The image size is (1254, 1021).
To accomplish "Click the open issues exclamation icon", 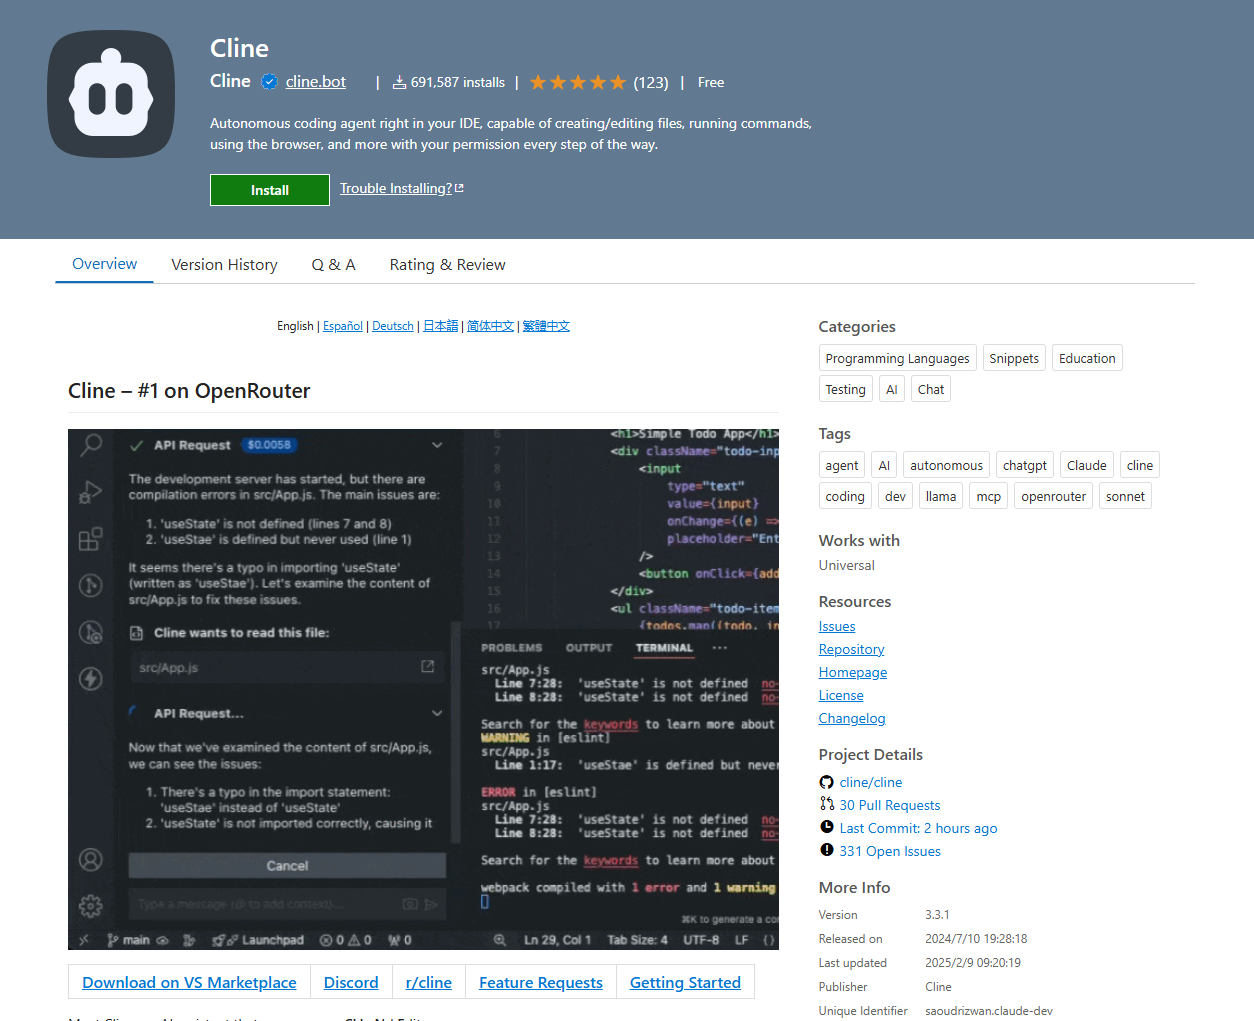I will [x=826, y=850].
